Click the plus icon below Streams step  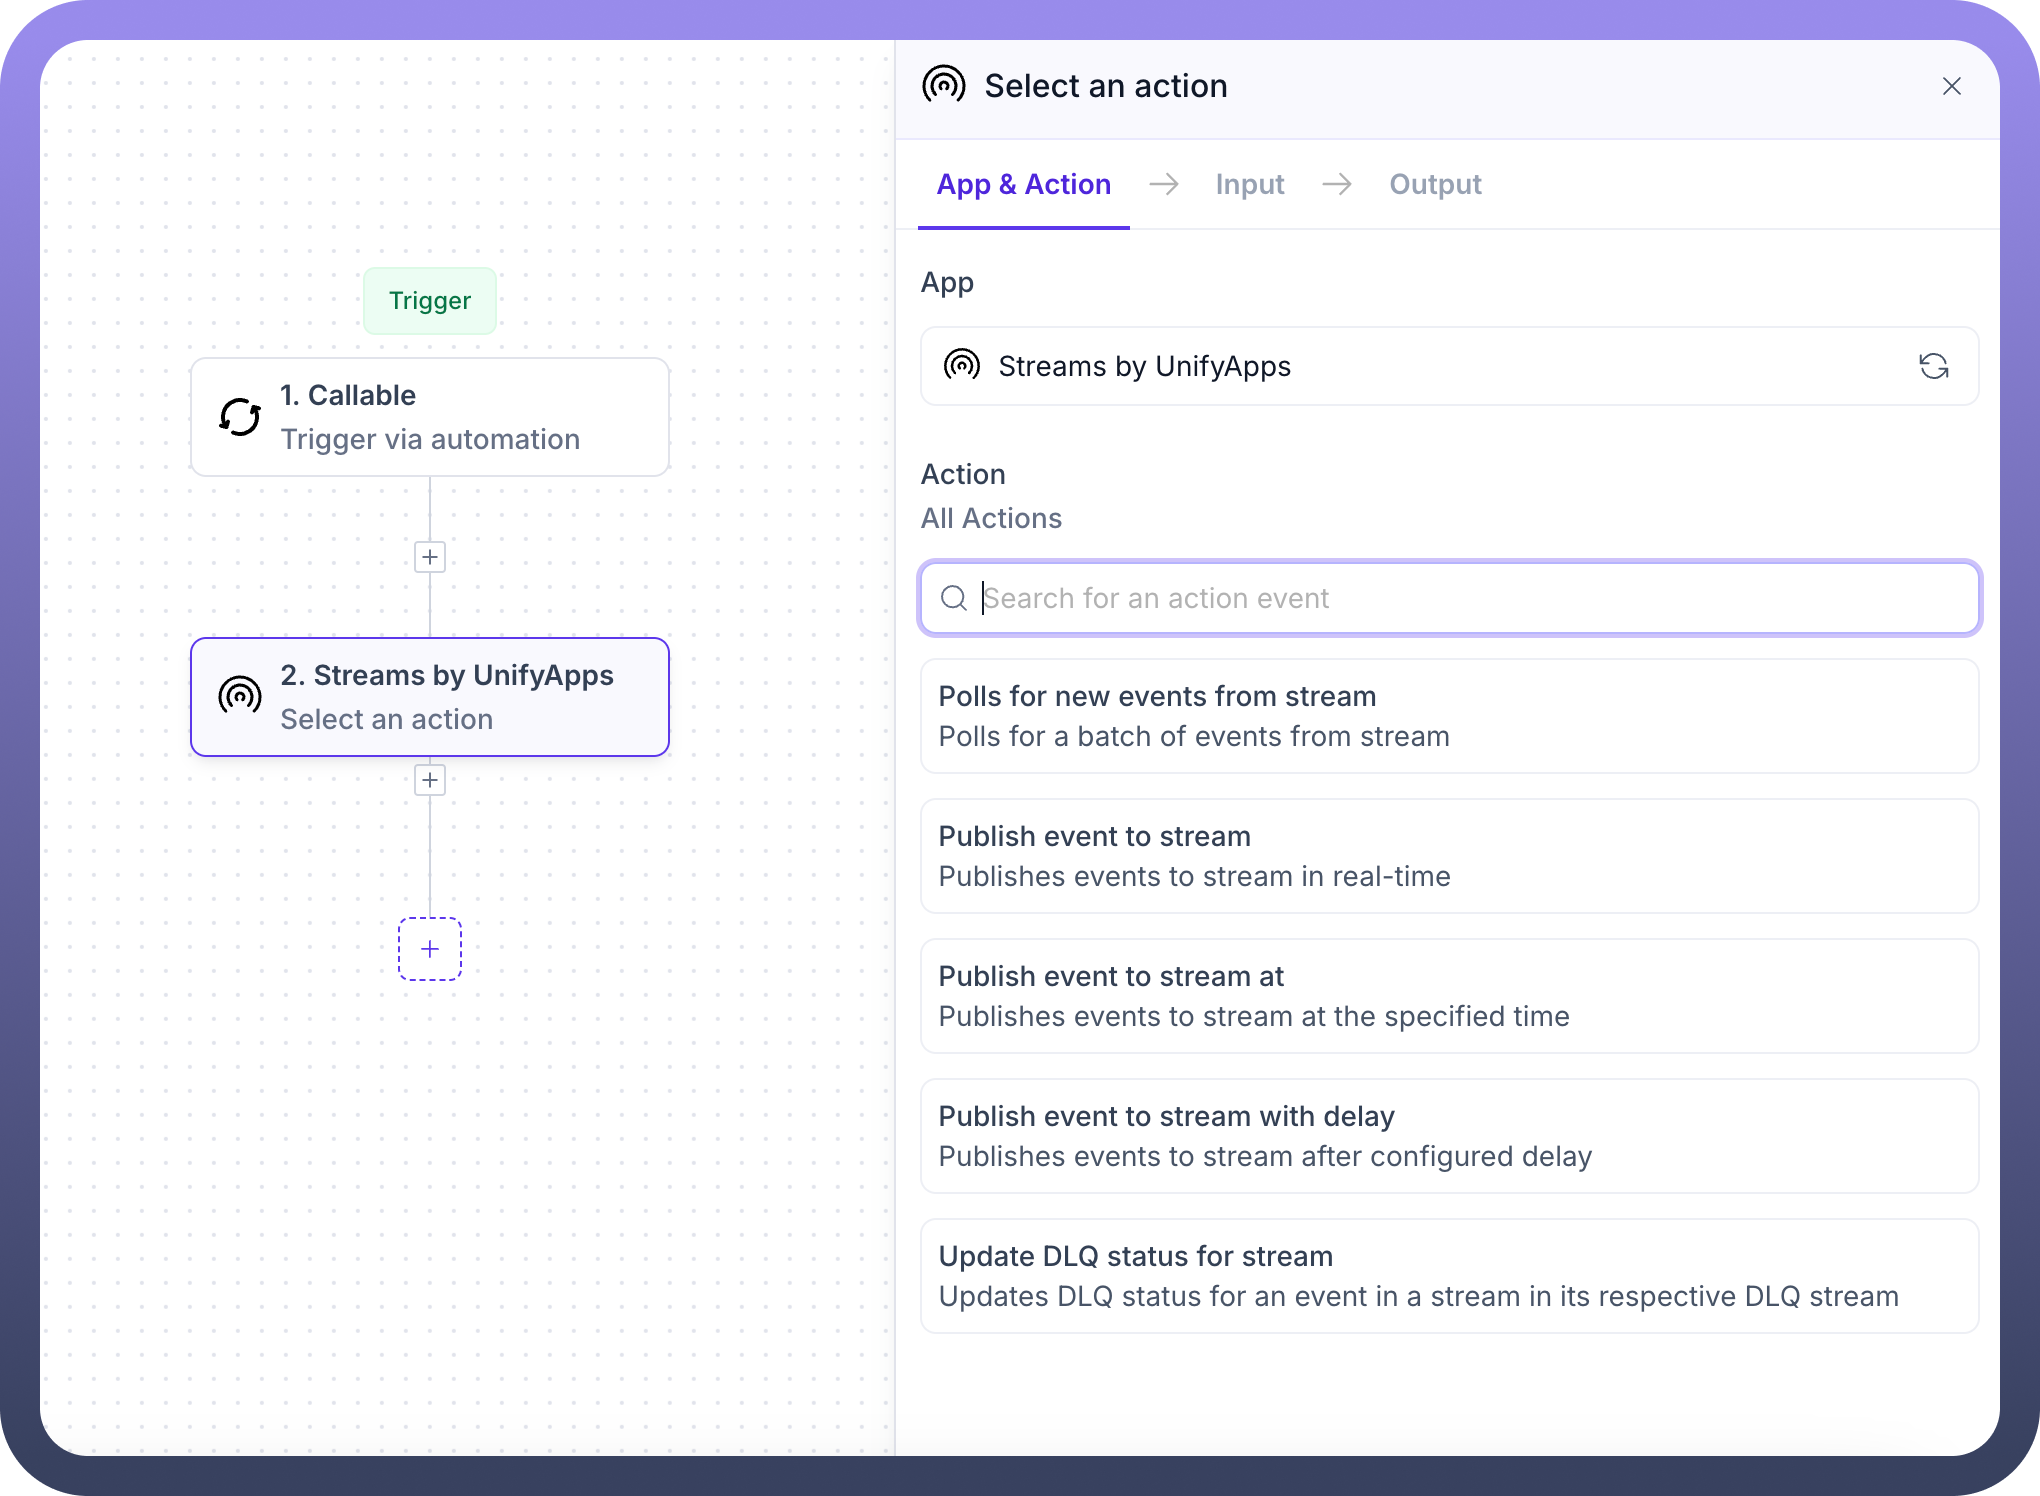tap(430, 780)
